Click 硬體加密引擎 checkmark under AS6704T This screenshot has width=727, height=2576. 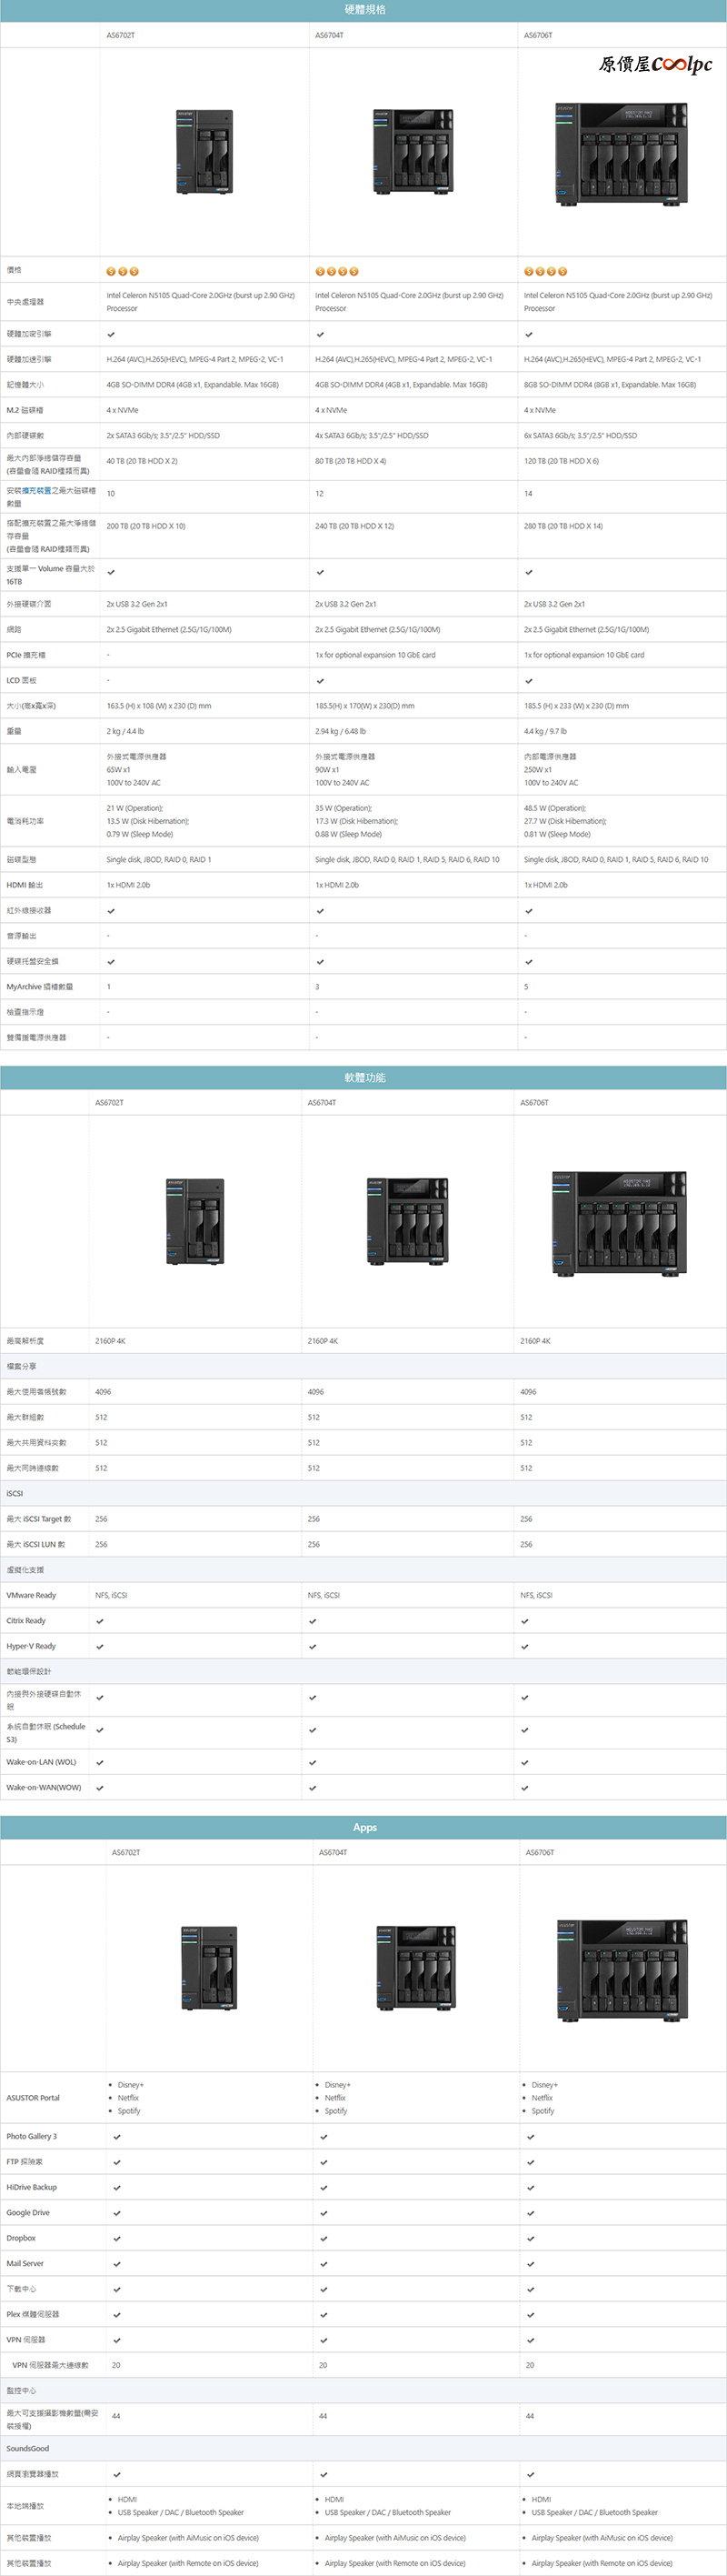[x=320, y=334]
